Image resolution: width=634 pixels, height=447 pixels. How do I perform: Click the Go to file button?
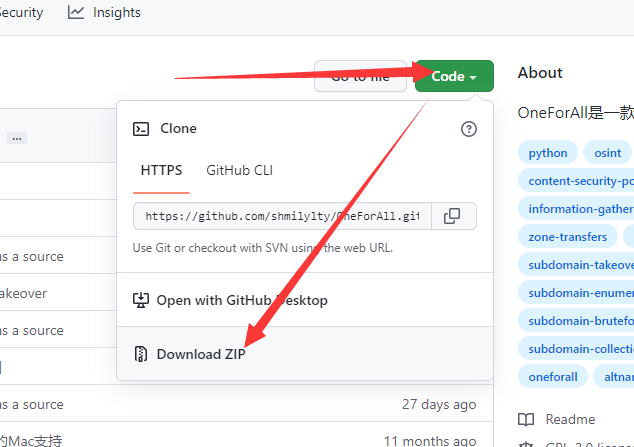tap(360, 76)
